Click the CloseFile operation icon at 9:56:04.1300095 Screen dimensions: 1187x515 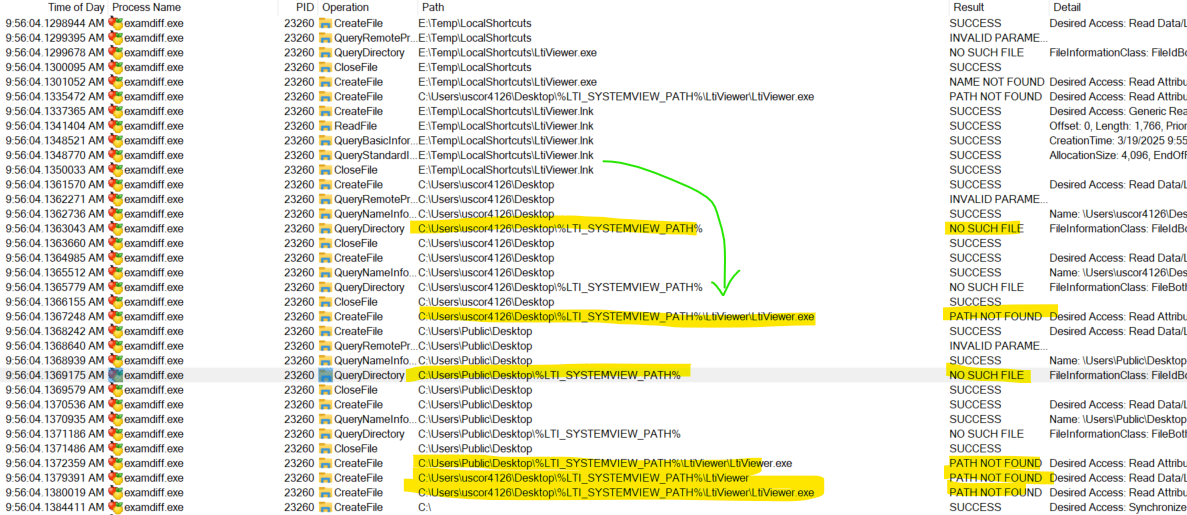325,67
